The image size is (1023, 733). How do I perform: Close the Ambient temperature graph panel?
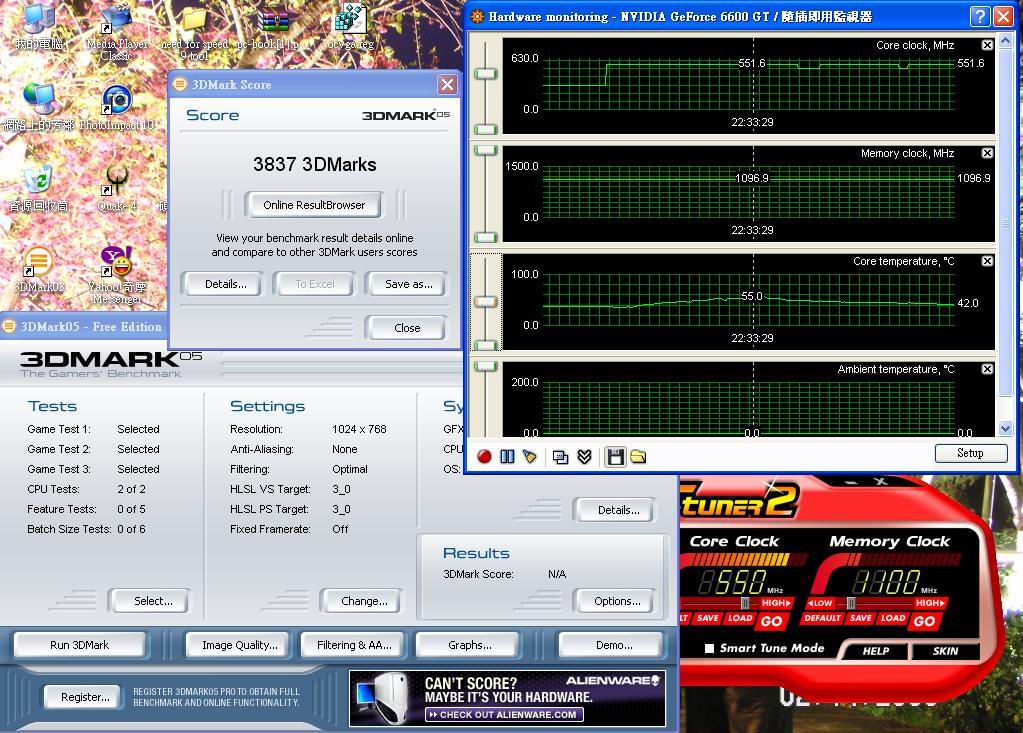click(987, 369)
